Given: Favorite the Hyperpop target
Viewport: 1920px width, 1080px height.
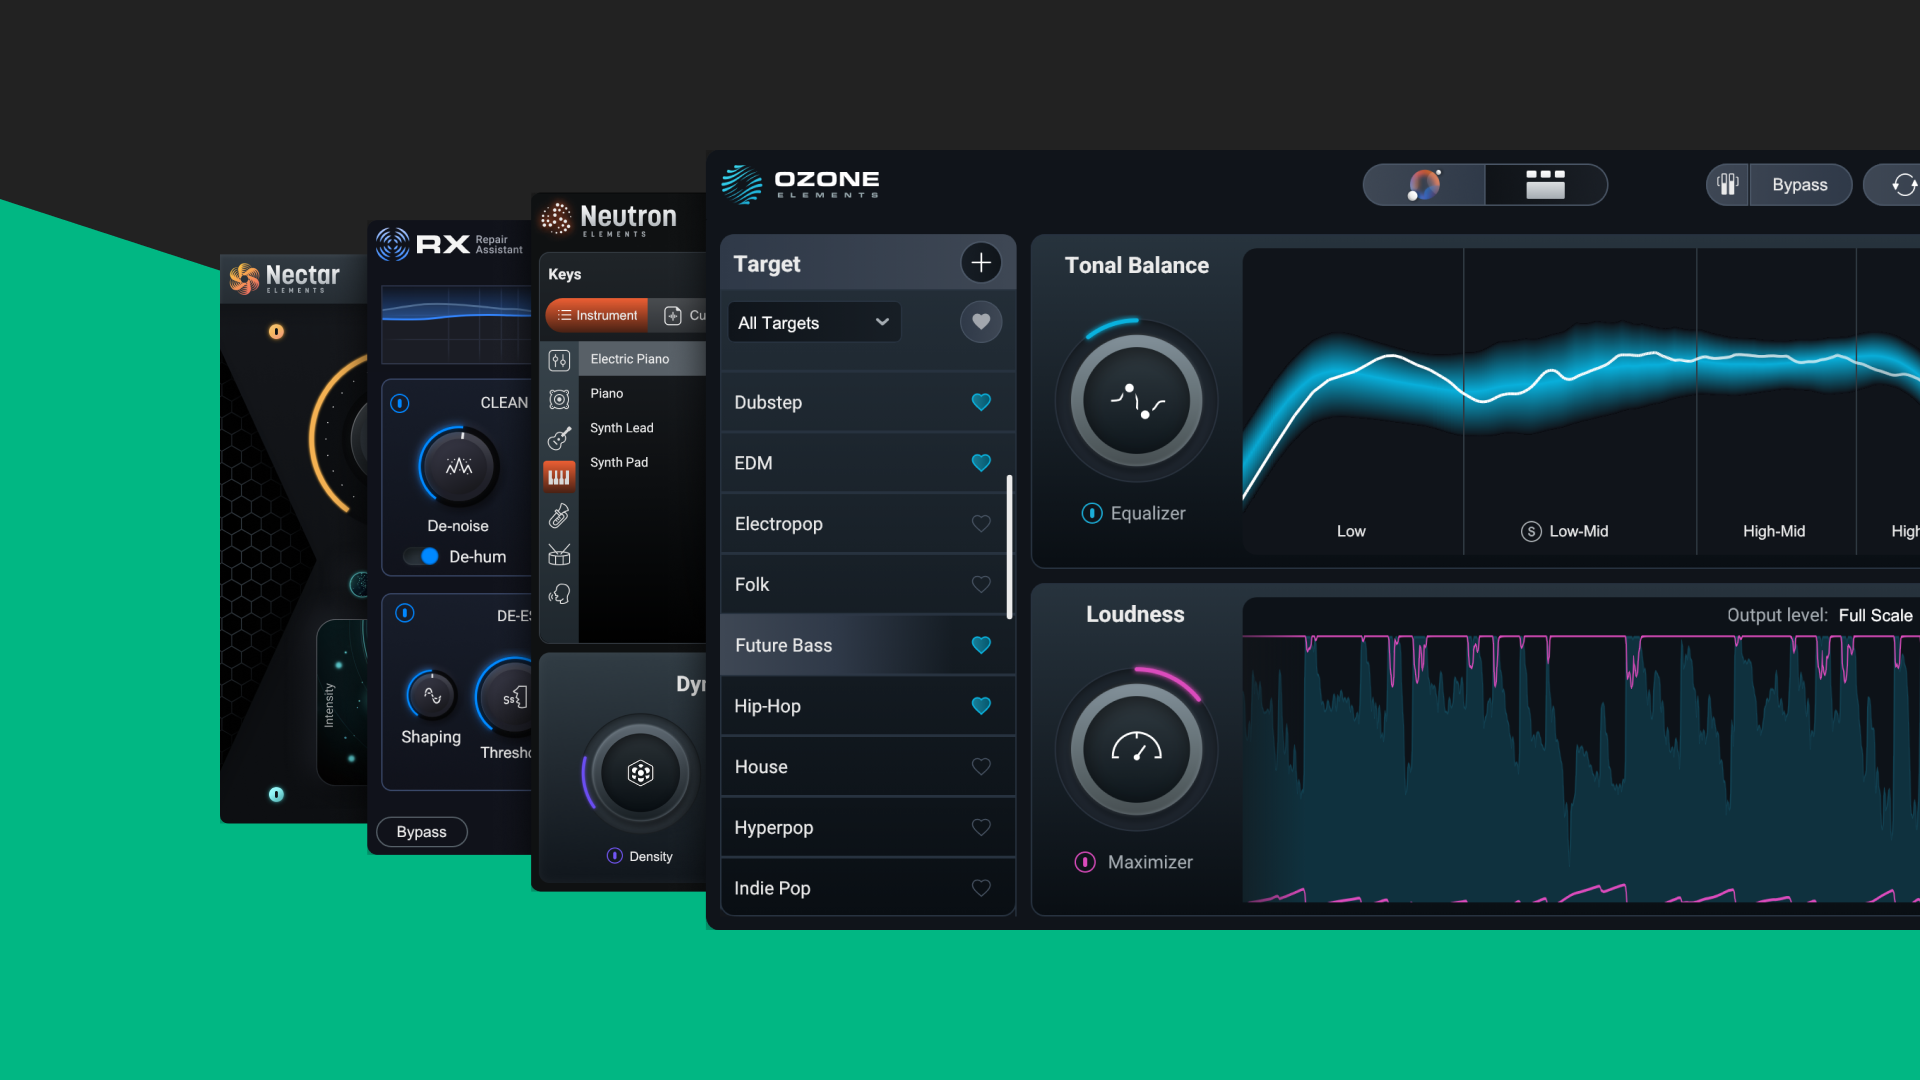Looking at the screenshot, I should pos(981,828).
